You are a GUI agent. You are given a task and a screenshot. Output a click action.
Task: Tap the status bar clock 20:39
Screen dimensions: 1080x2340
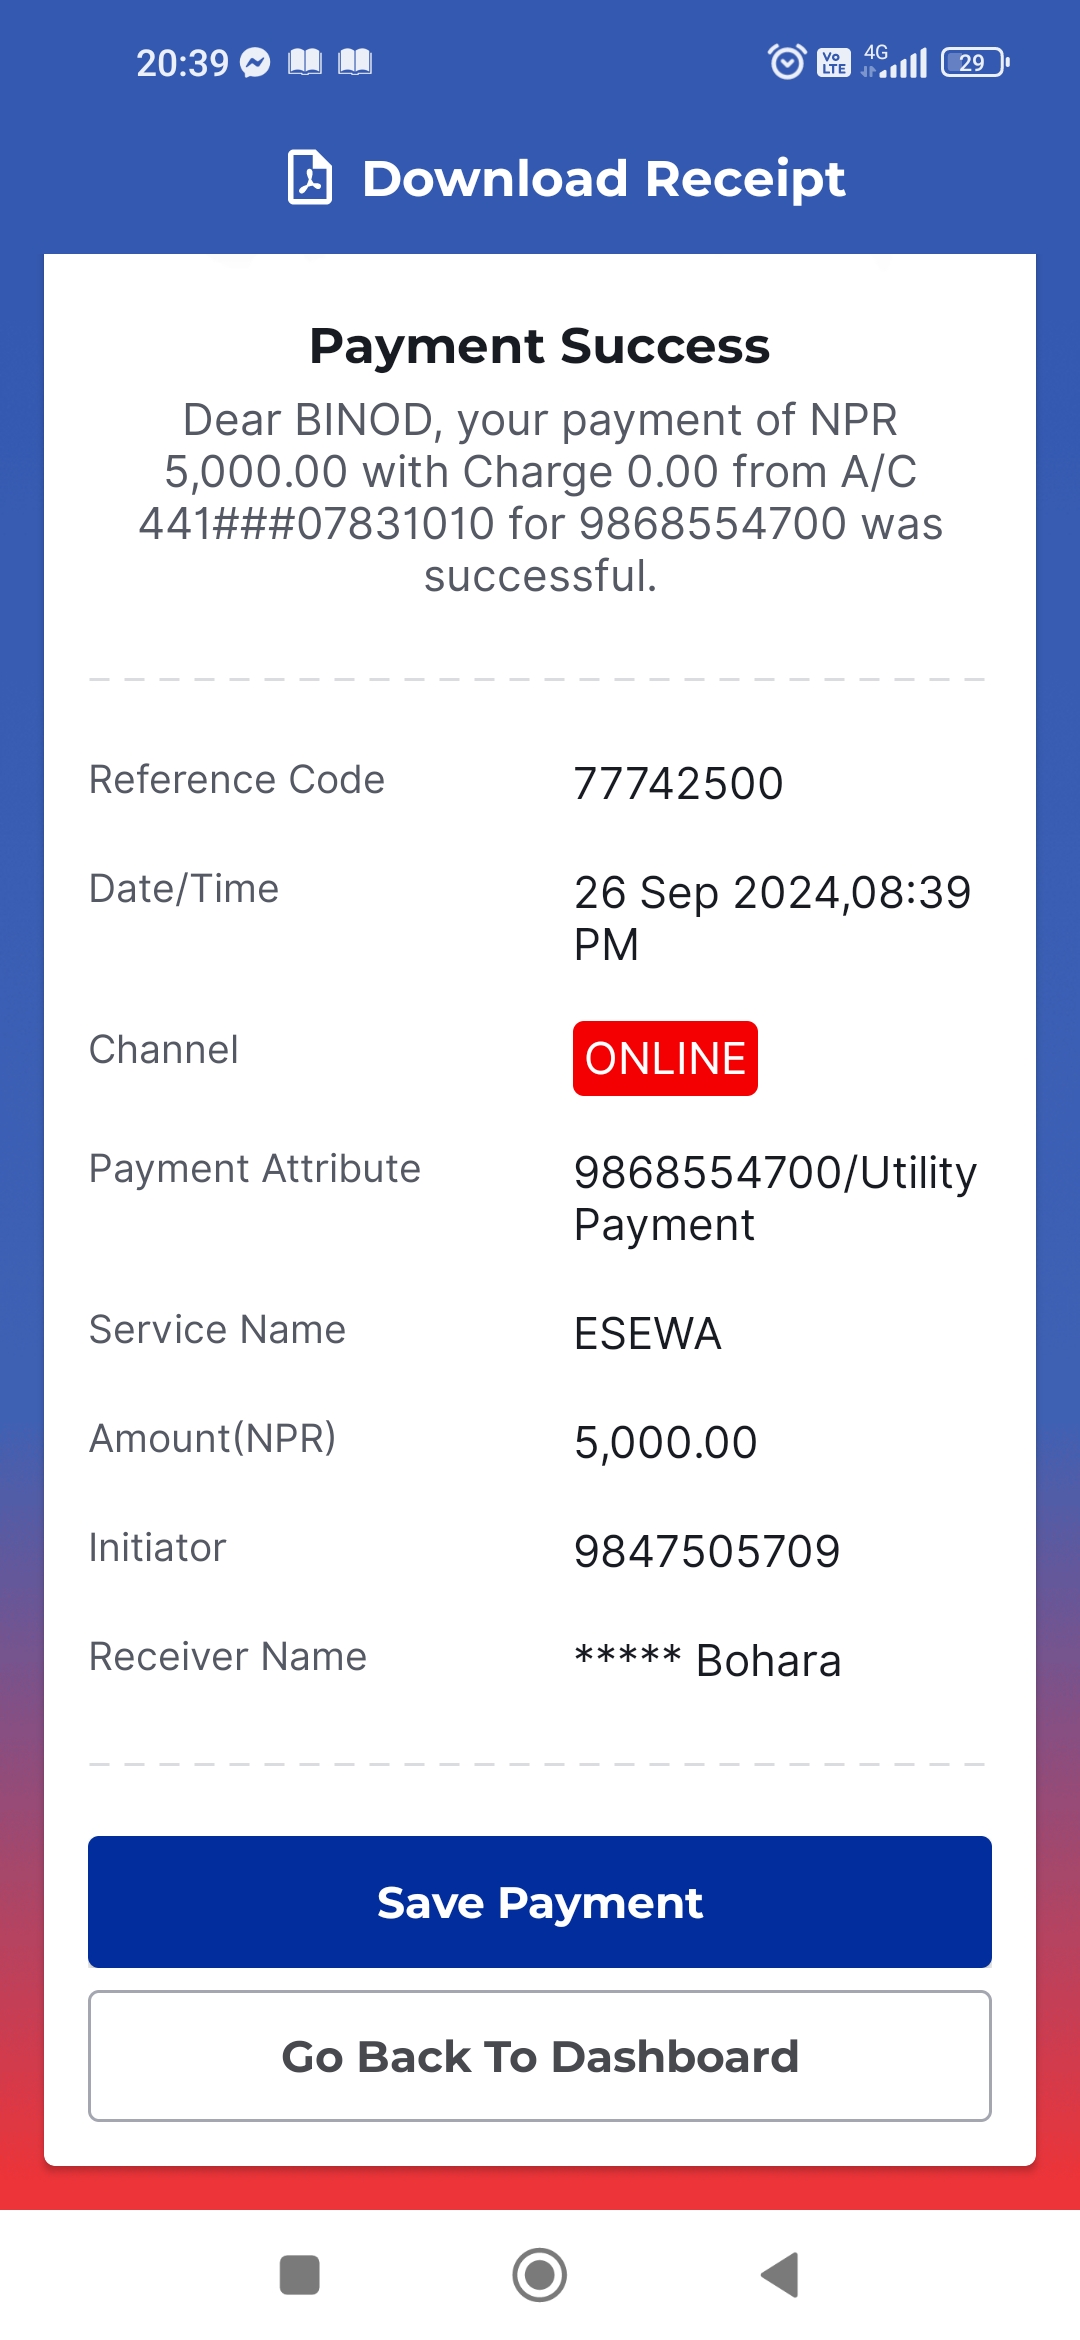[183, 63]
